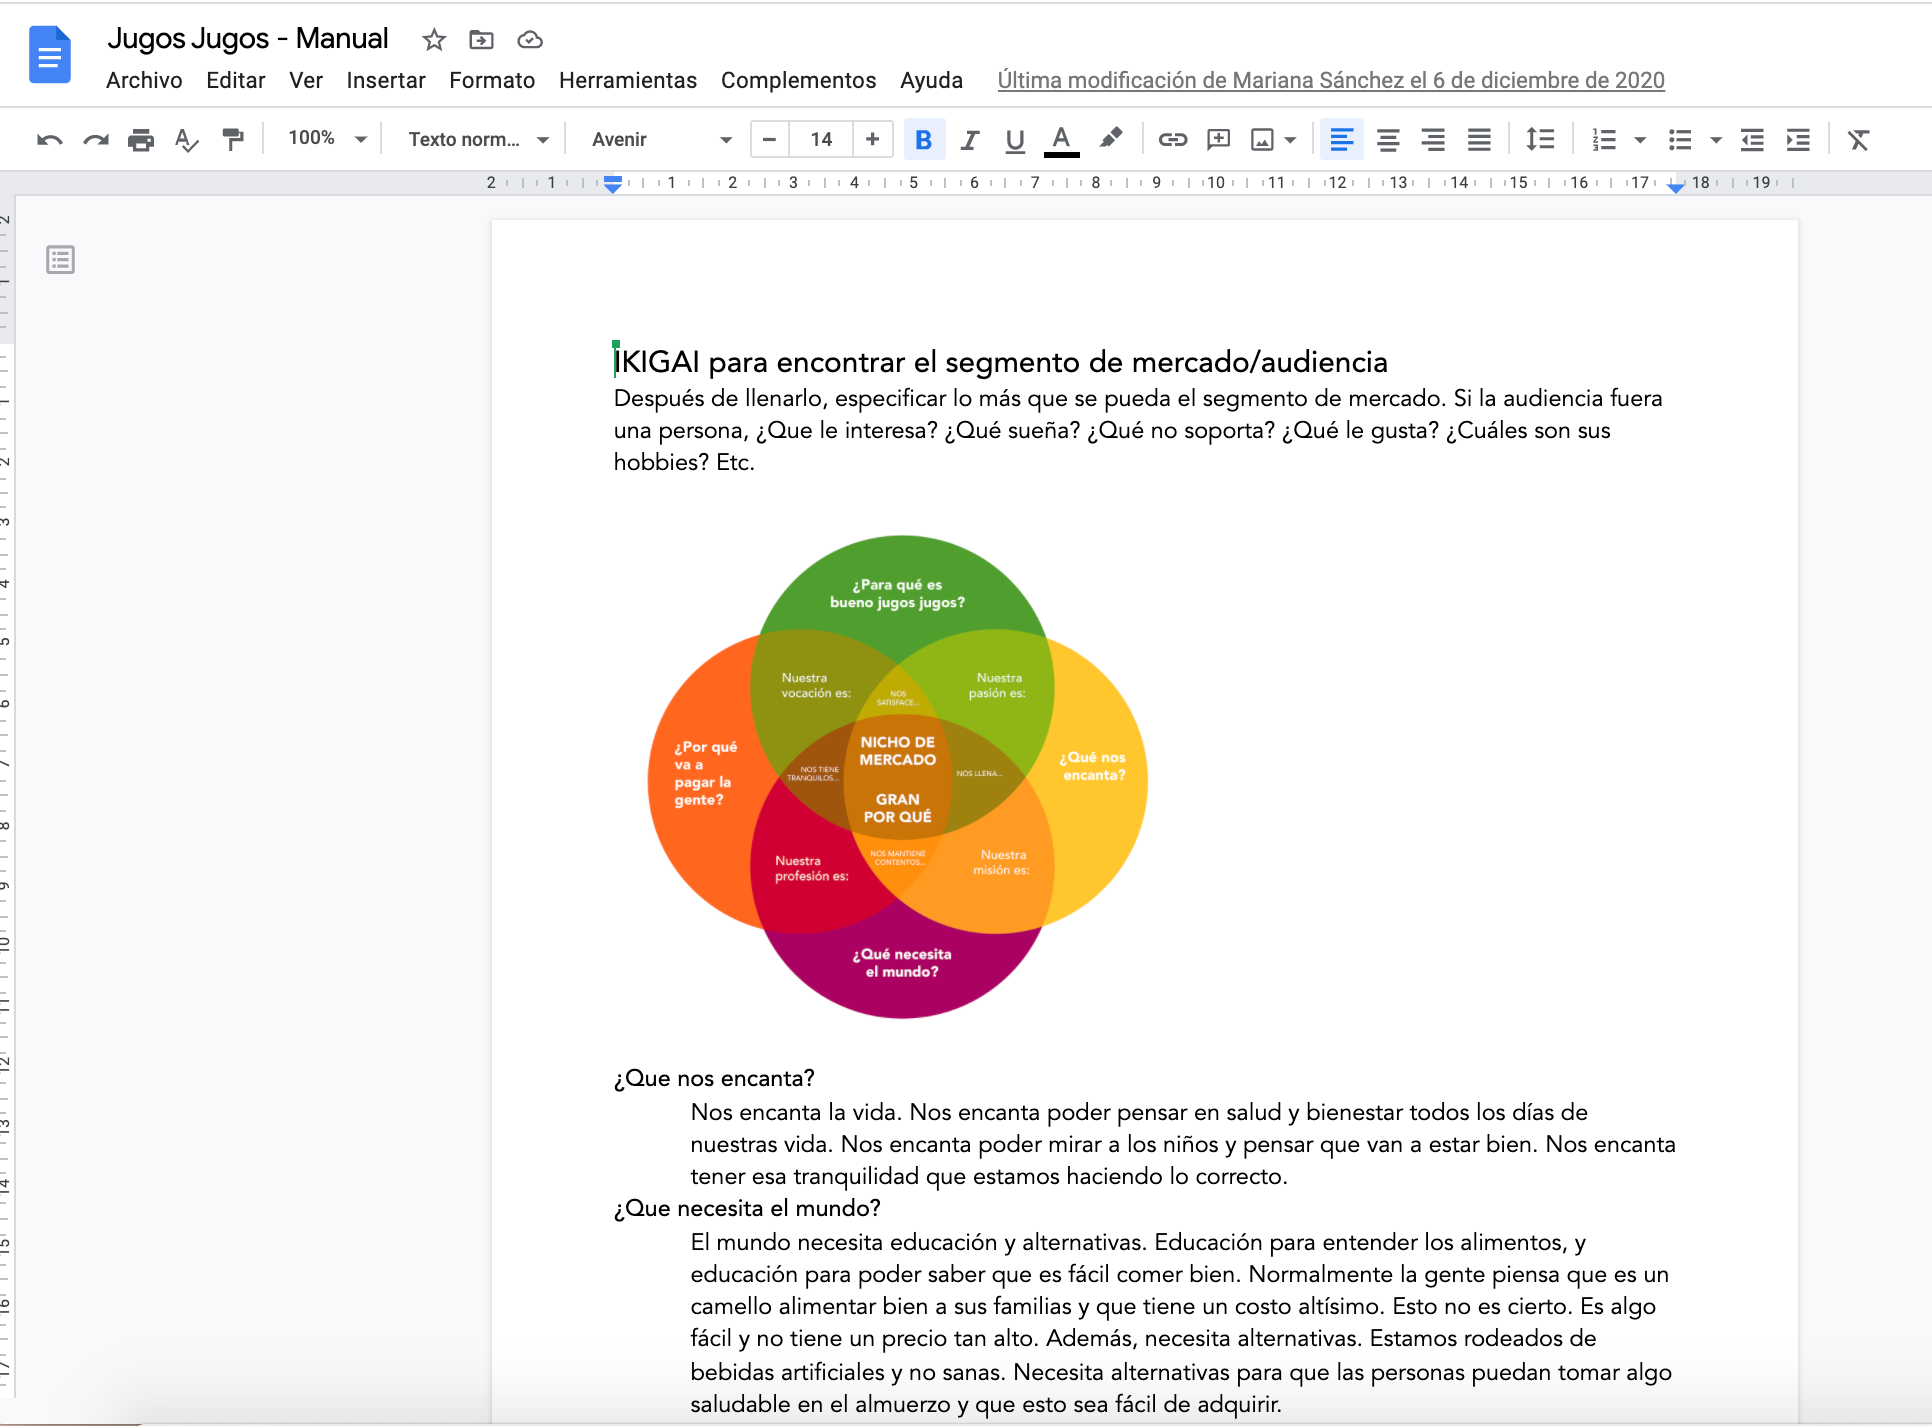Image resolution: width=1932 pixels, height=1426 pixels.
Task: Open the highlight color picker
Action: [x=1110, y=140]
